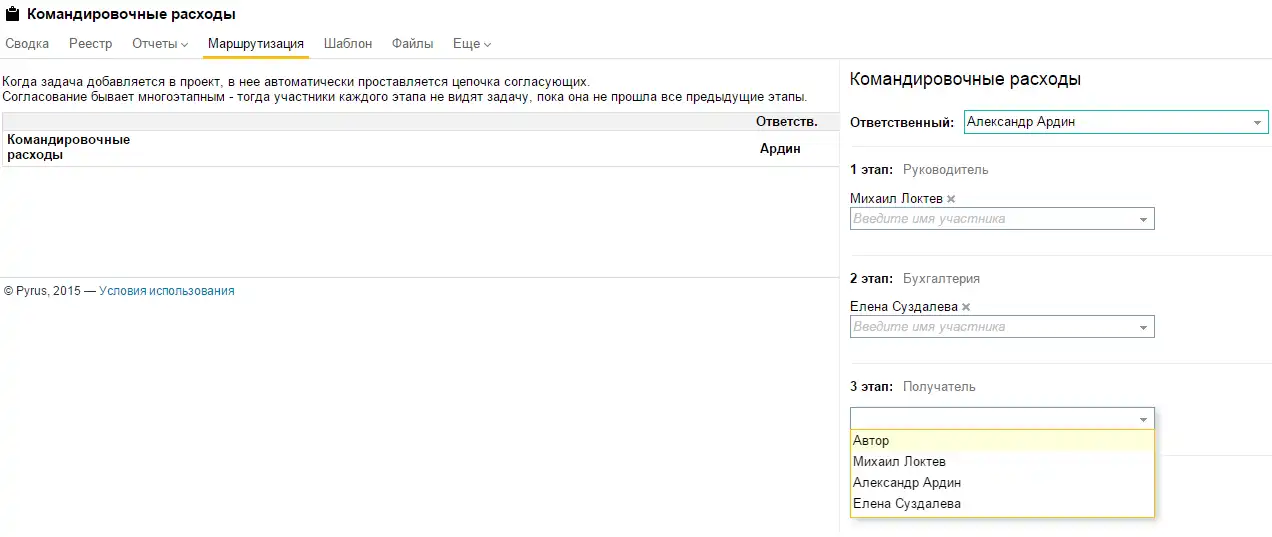This screenshot has width=1272, height=537.
Task: Collapse the stage 3 dropdown using its arrow
Action: [1143, 419]
